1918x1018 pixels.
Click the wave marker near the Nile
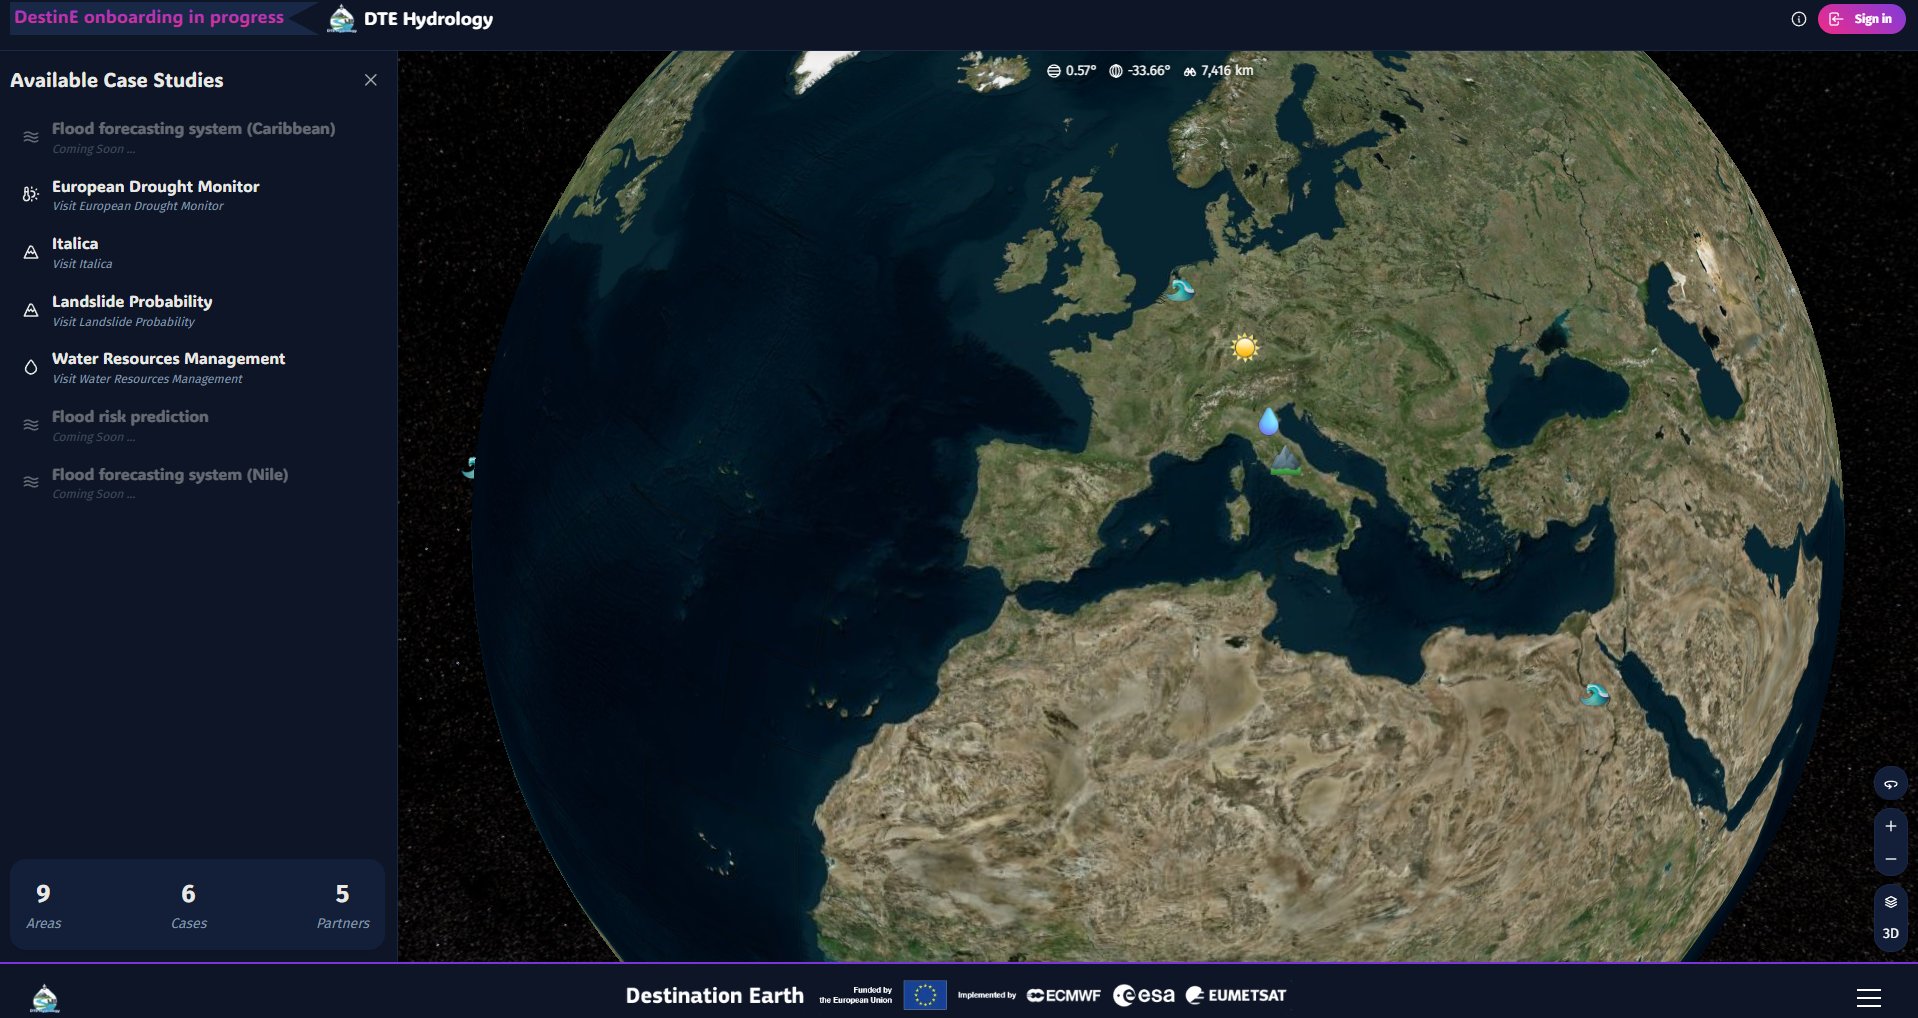click(1595, 694)
